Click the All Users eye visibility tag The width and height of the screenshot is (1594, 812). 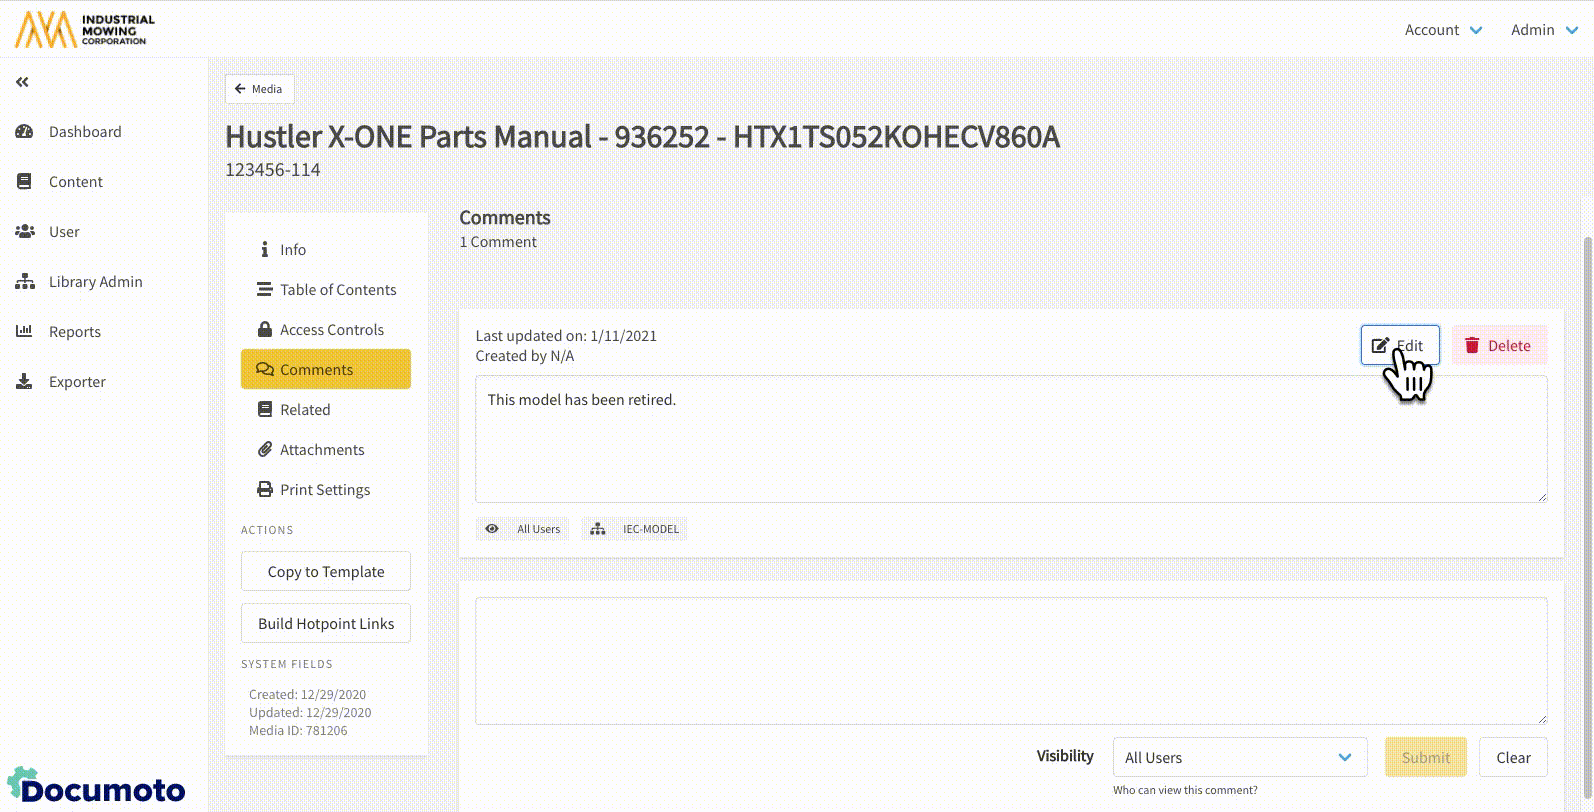[x=523, y=529]
